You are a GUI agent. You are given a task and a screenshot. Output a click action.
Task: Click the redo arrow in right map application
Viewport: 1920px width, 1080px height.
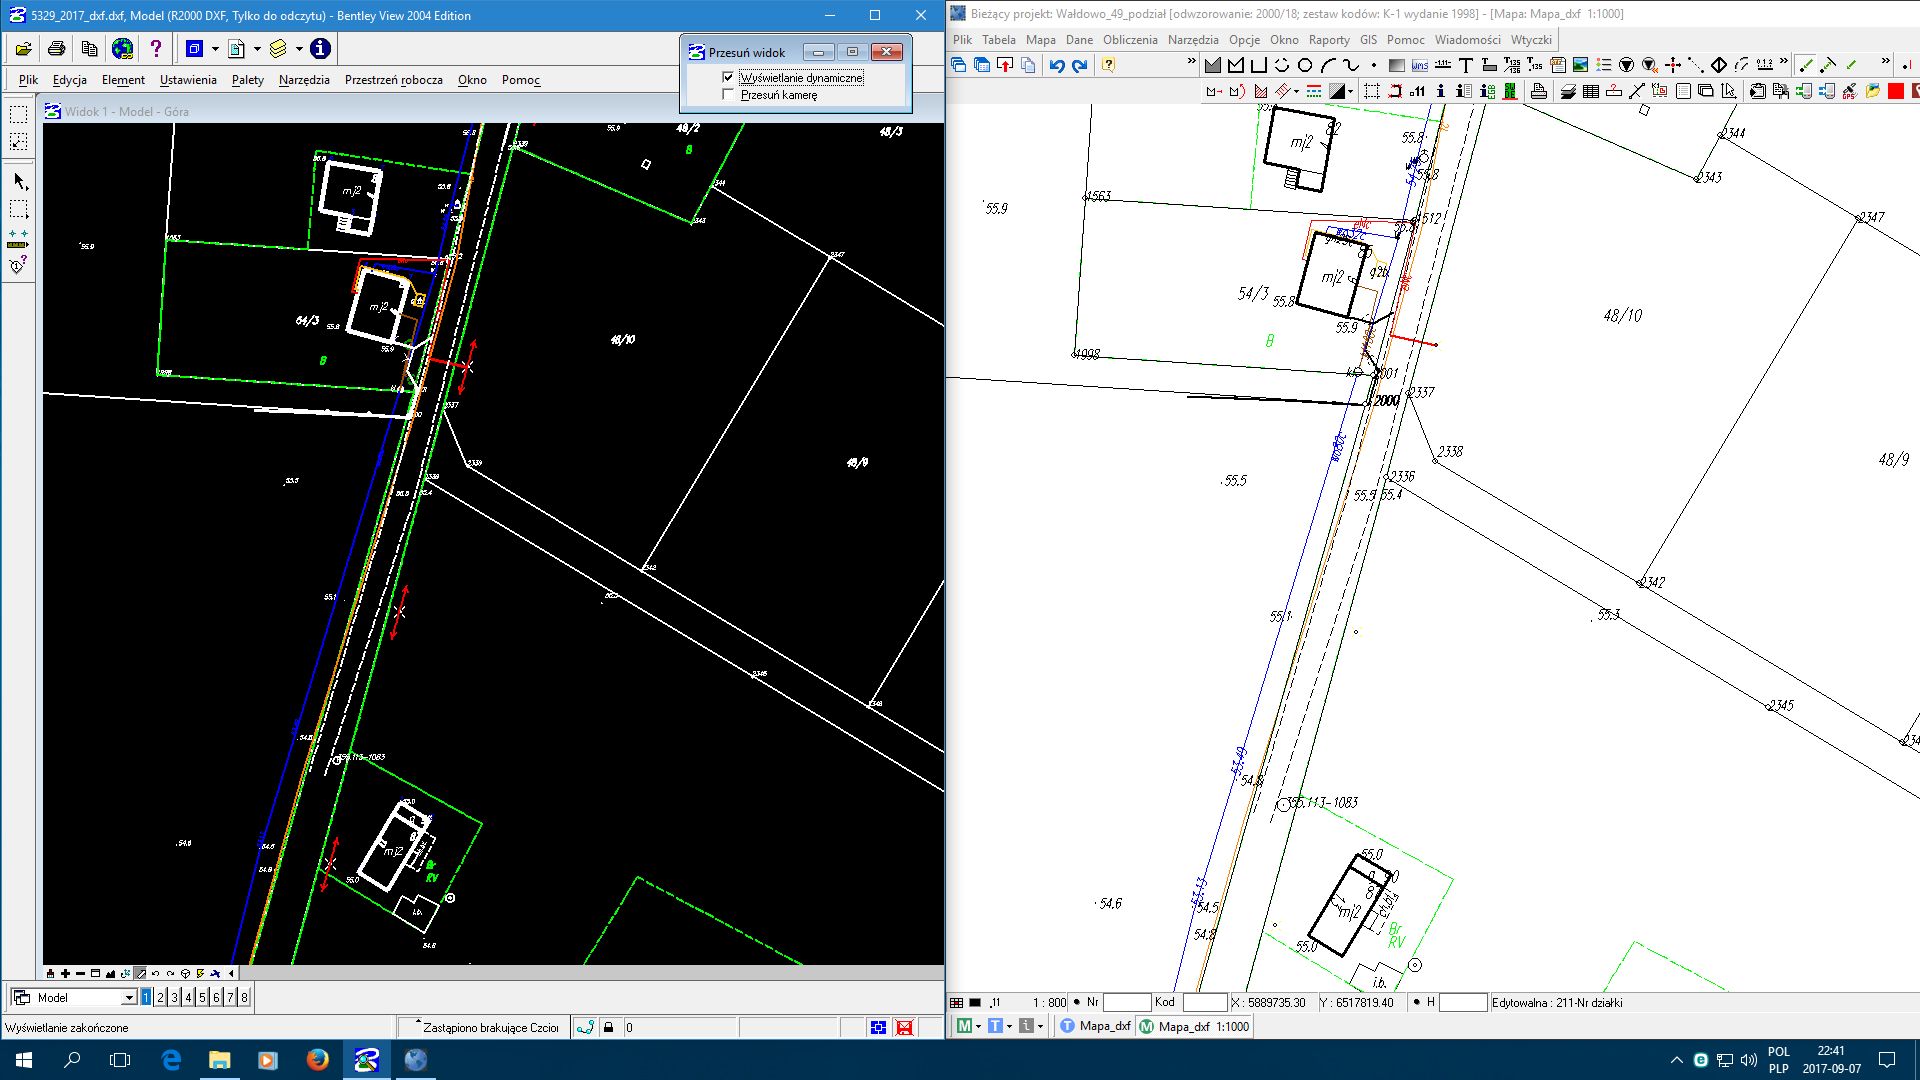pos(1079,65)
